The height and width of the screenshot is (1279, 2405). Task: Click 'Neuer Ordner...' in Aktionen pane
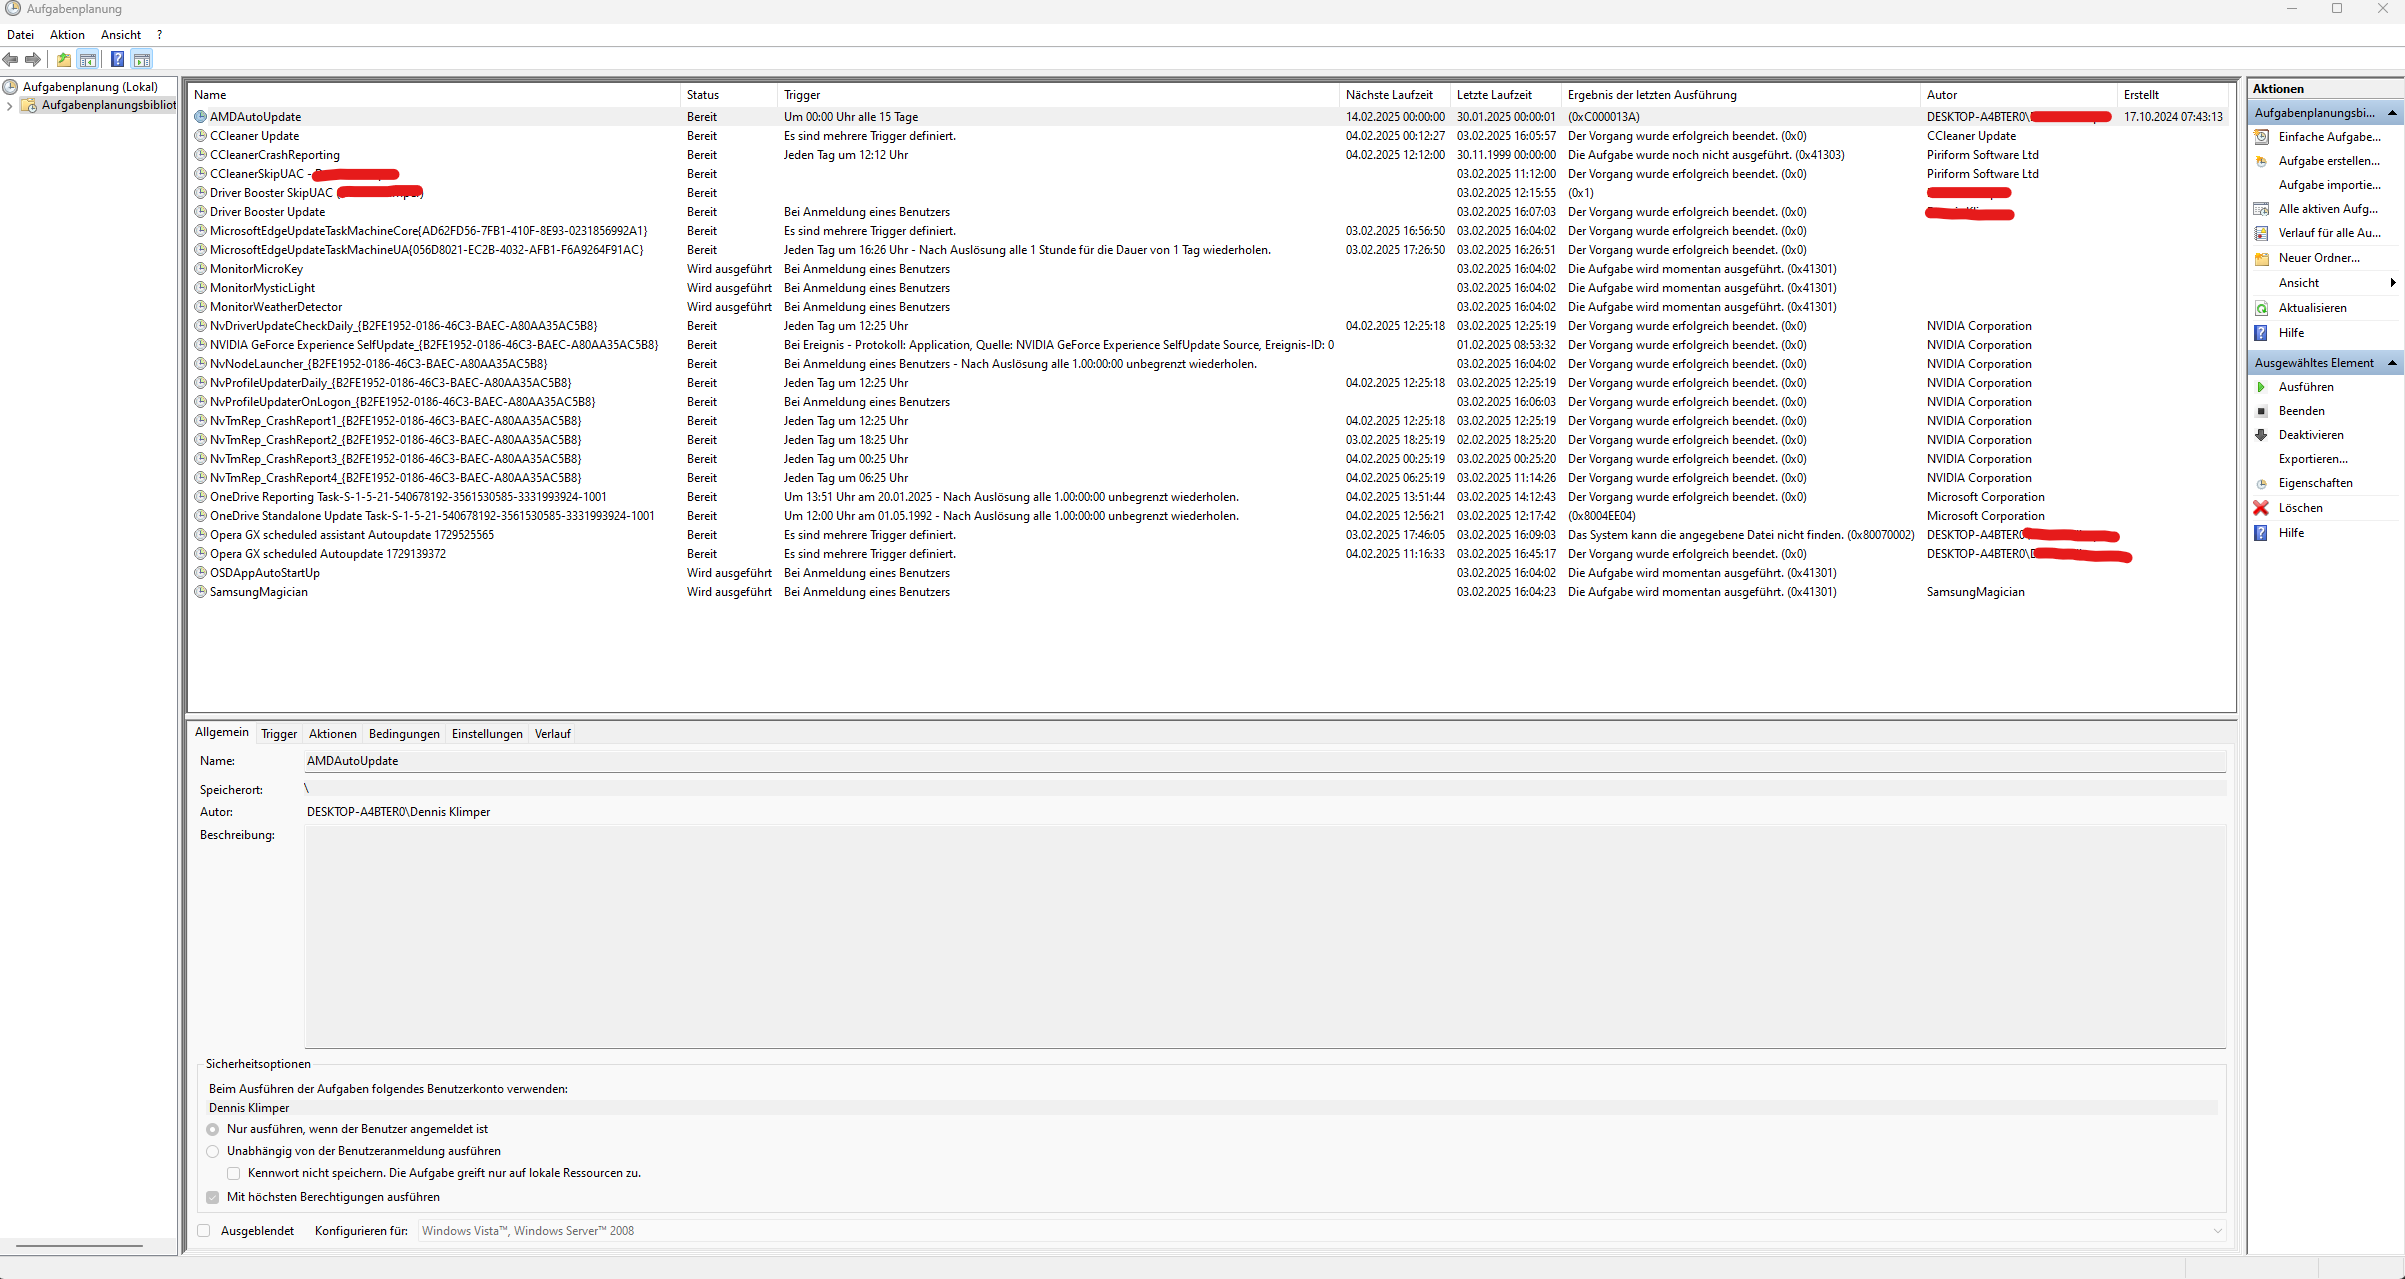tap(2318, 258)
